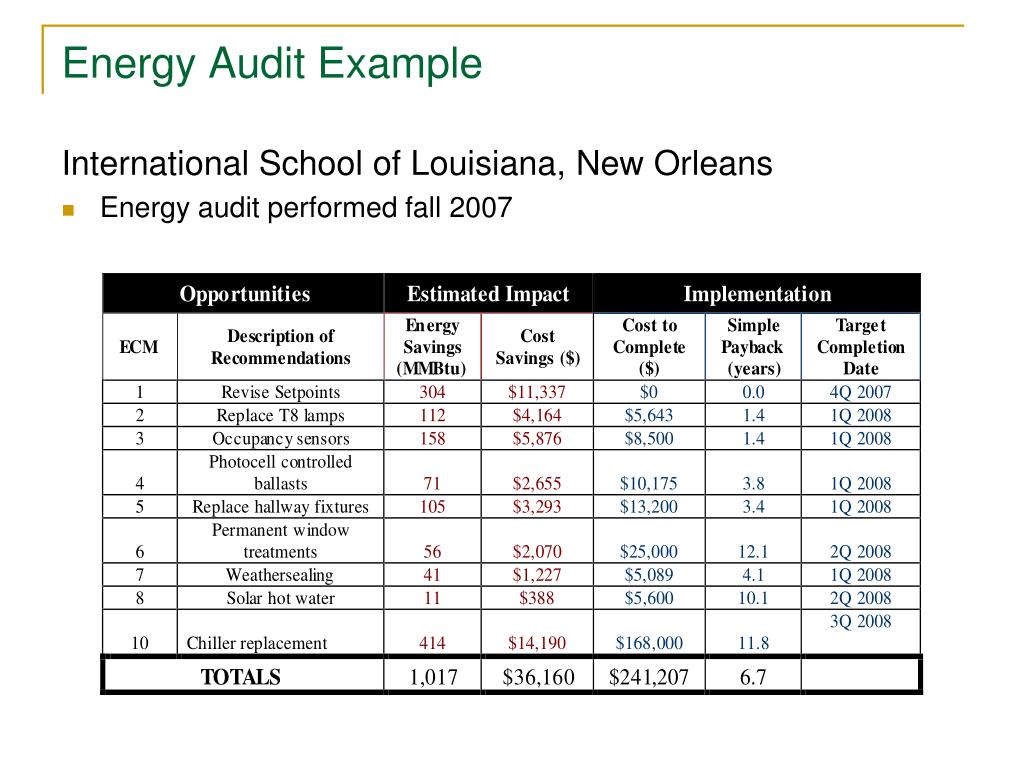Screen dimensions: 1024x768
Task: Select cost to complete value $25,000
Action: coord(648,552)
